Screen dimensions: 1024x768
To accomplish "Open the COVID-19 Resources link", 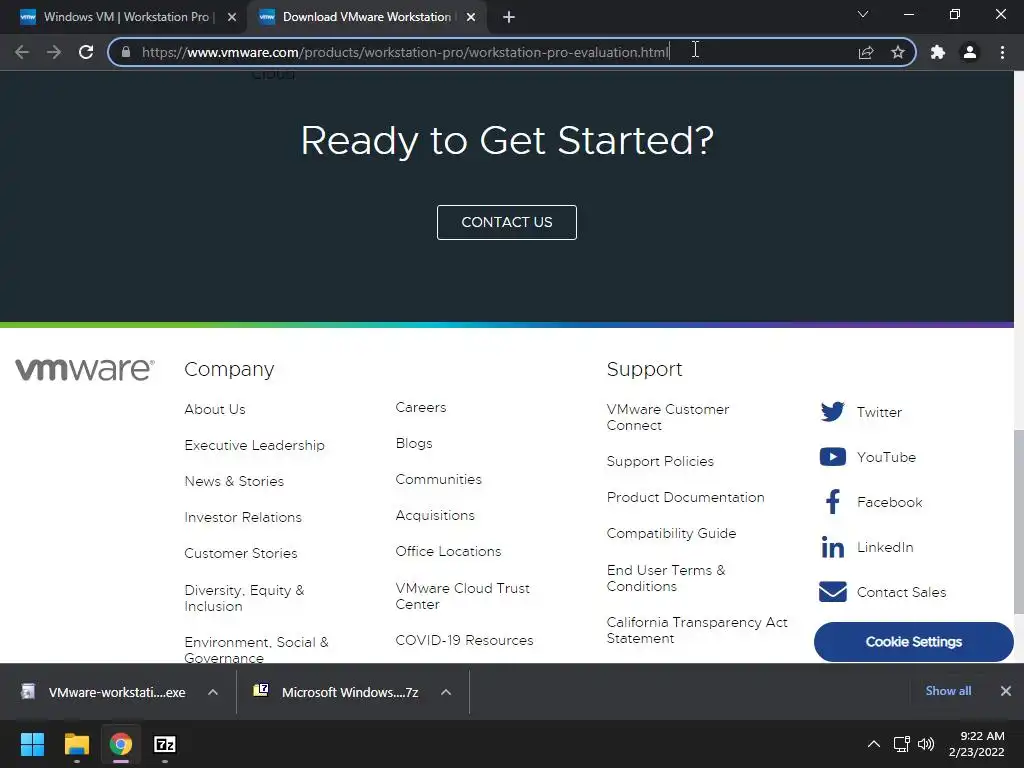I will [464, 640].
